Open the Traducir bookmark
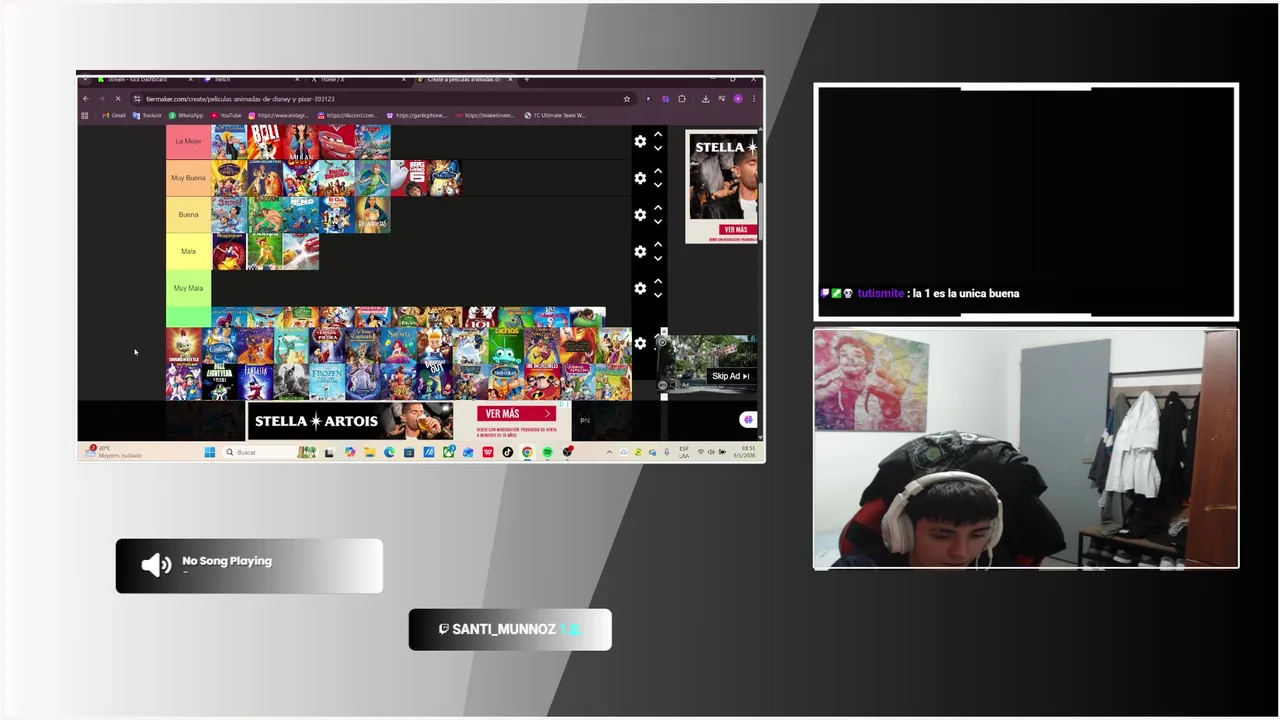This screenshot has height=720, width=1280. point(147,115)
